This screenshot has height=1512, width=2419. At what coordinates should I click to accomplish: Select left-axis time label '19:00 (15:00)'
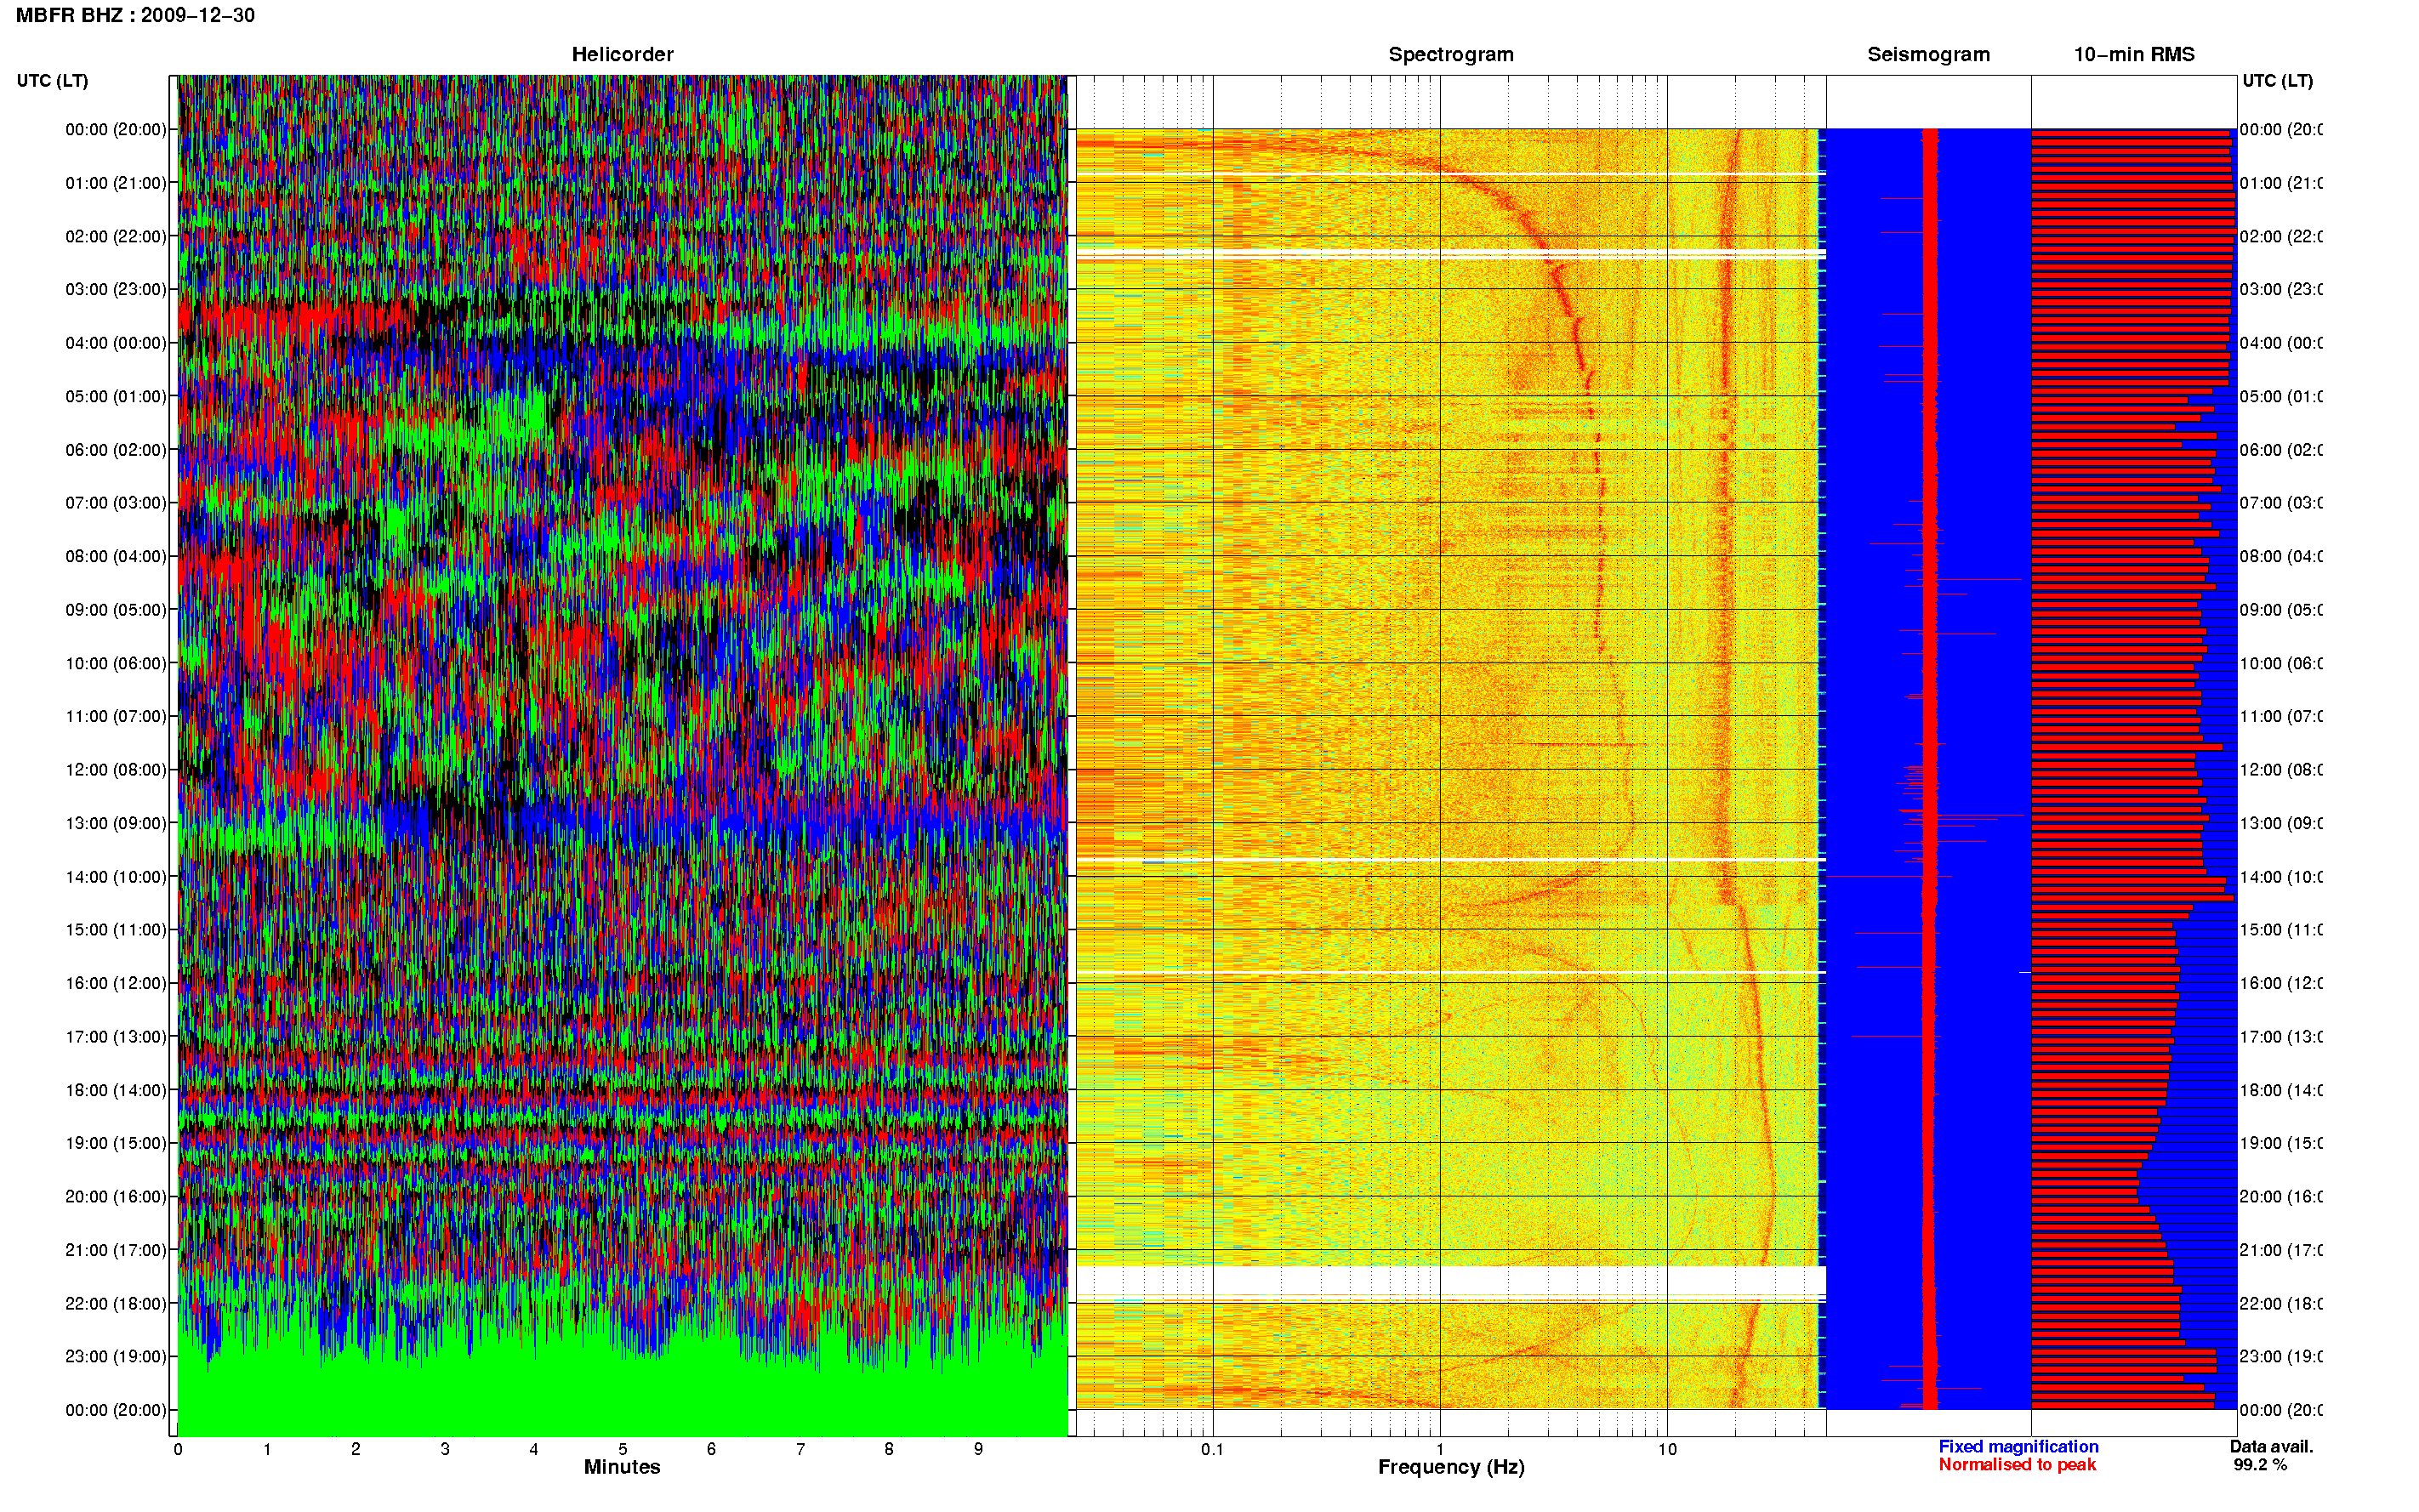pyautogui.click(x=116, y=1143)
